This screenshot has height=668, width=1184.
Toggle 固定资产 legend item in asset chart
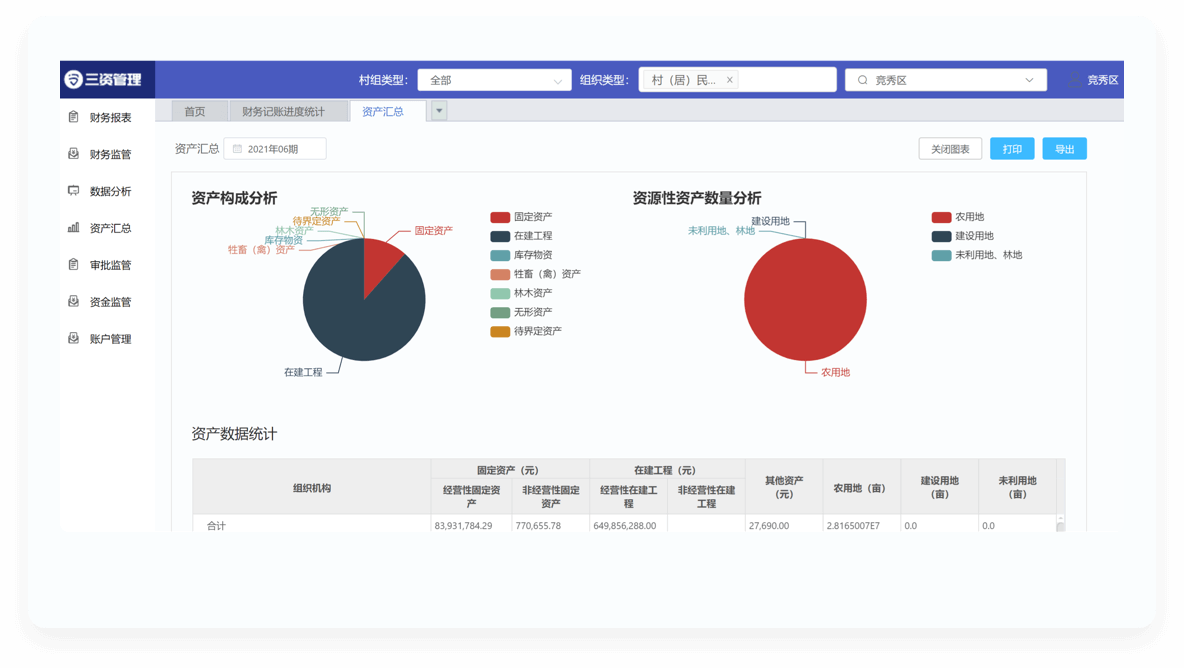click(500, 217)
